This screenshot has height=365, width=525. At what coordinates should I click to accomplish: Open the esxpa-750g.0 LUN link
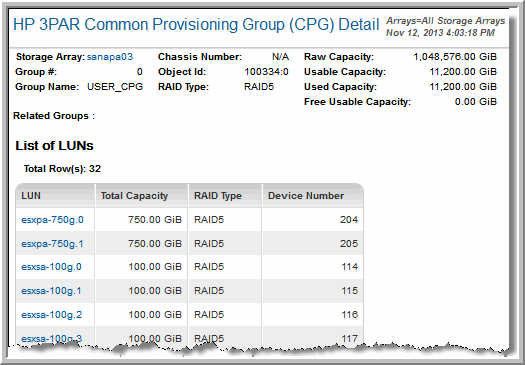tap(52, 220)
